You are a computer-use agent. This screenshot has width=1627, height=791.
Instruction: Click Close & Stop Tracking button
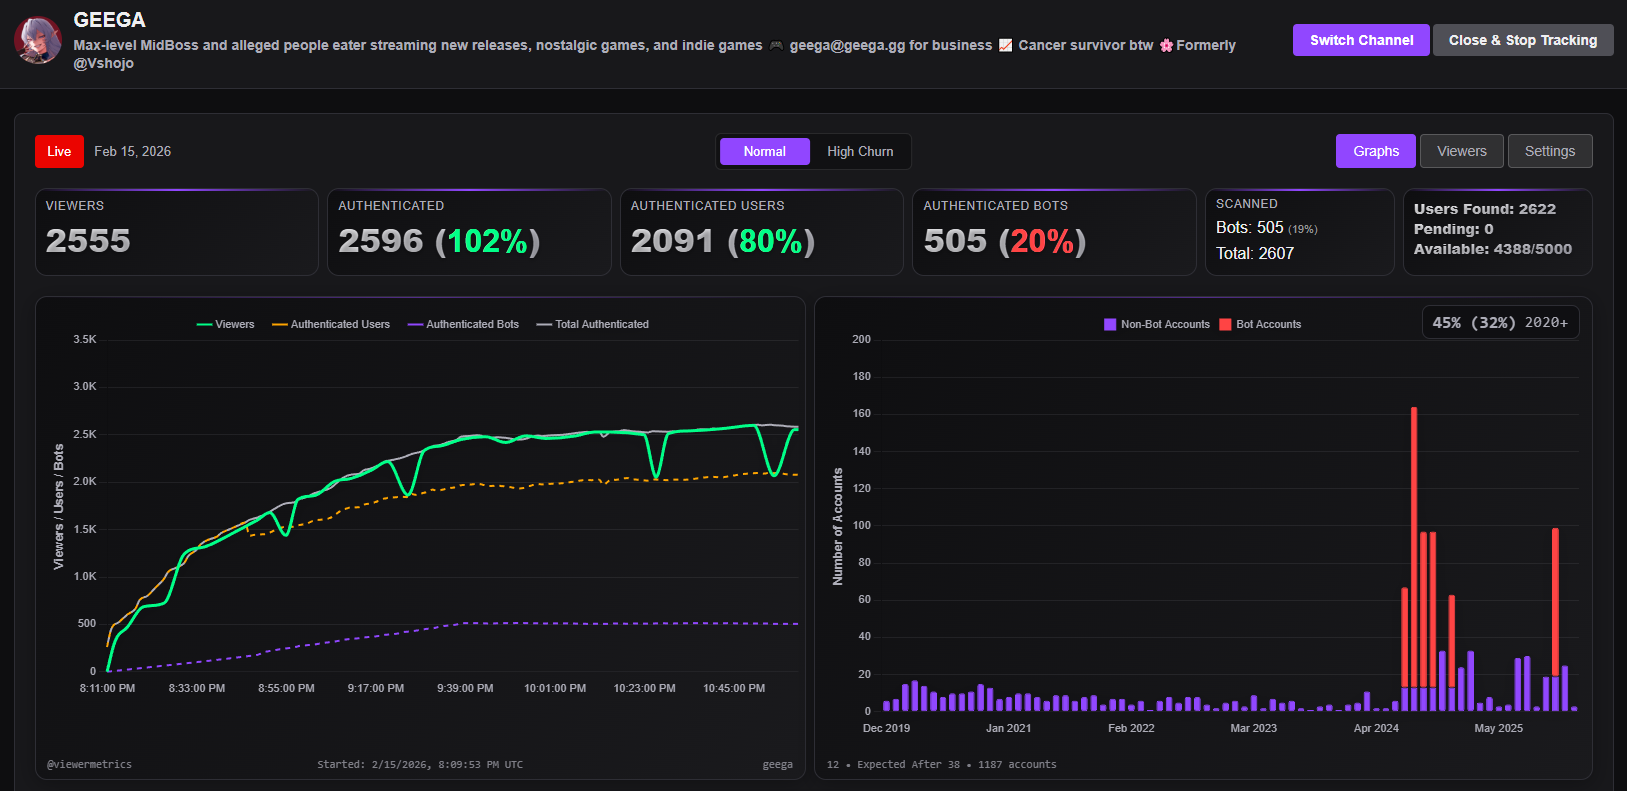1523,40
